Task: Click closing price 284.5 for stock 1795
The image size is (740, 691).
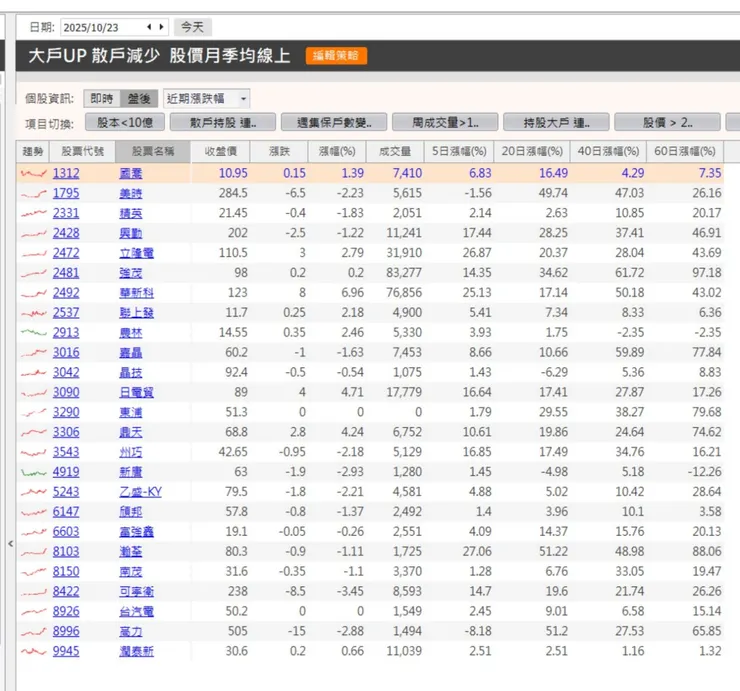Action: (x=233, y=193)
